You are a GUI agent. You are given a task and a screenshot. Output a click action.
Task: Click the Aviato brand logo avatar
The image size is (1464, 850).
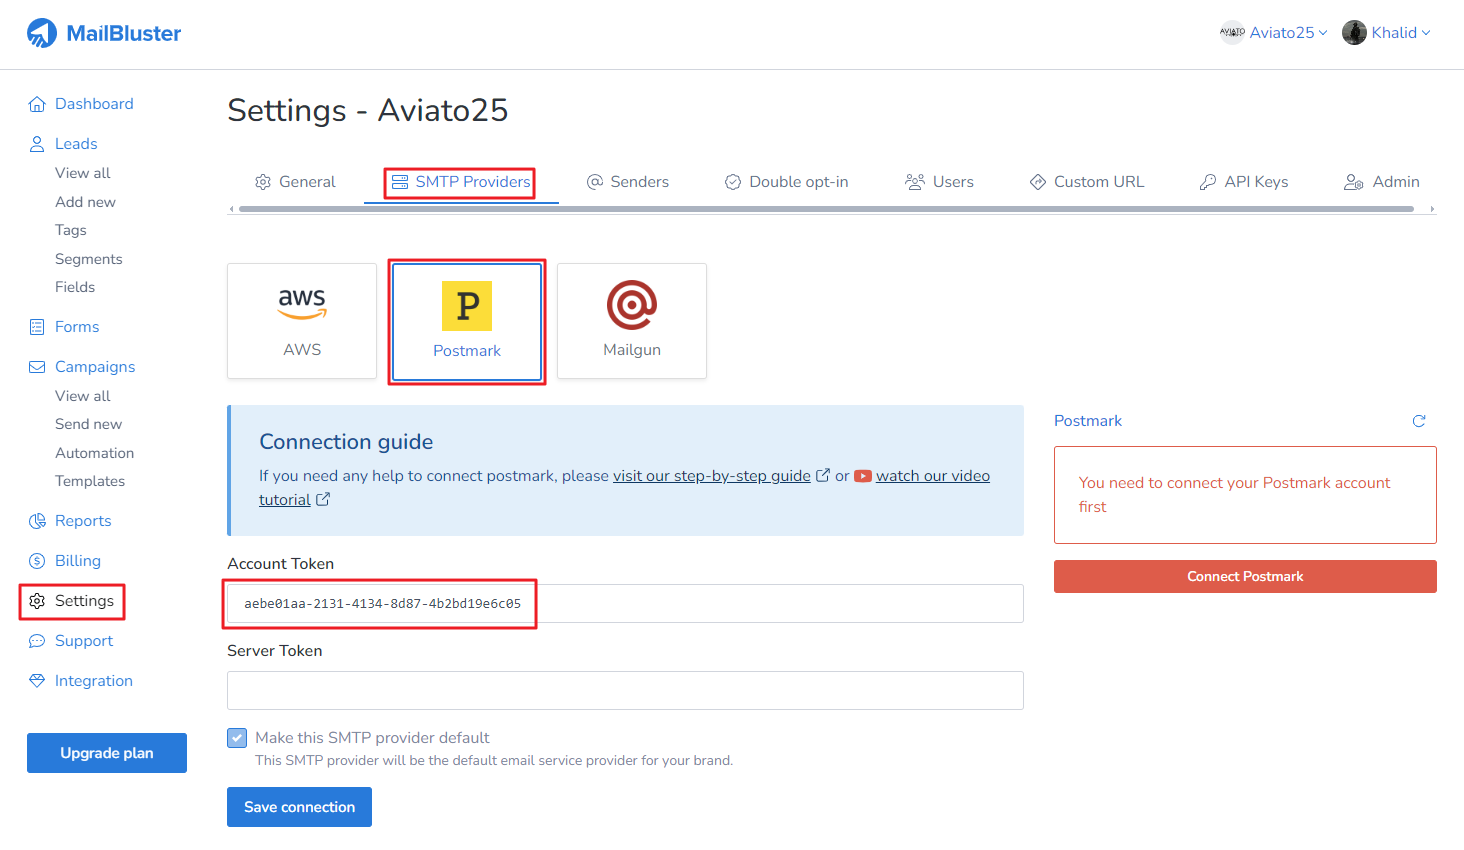pos(1232,33)
